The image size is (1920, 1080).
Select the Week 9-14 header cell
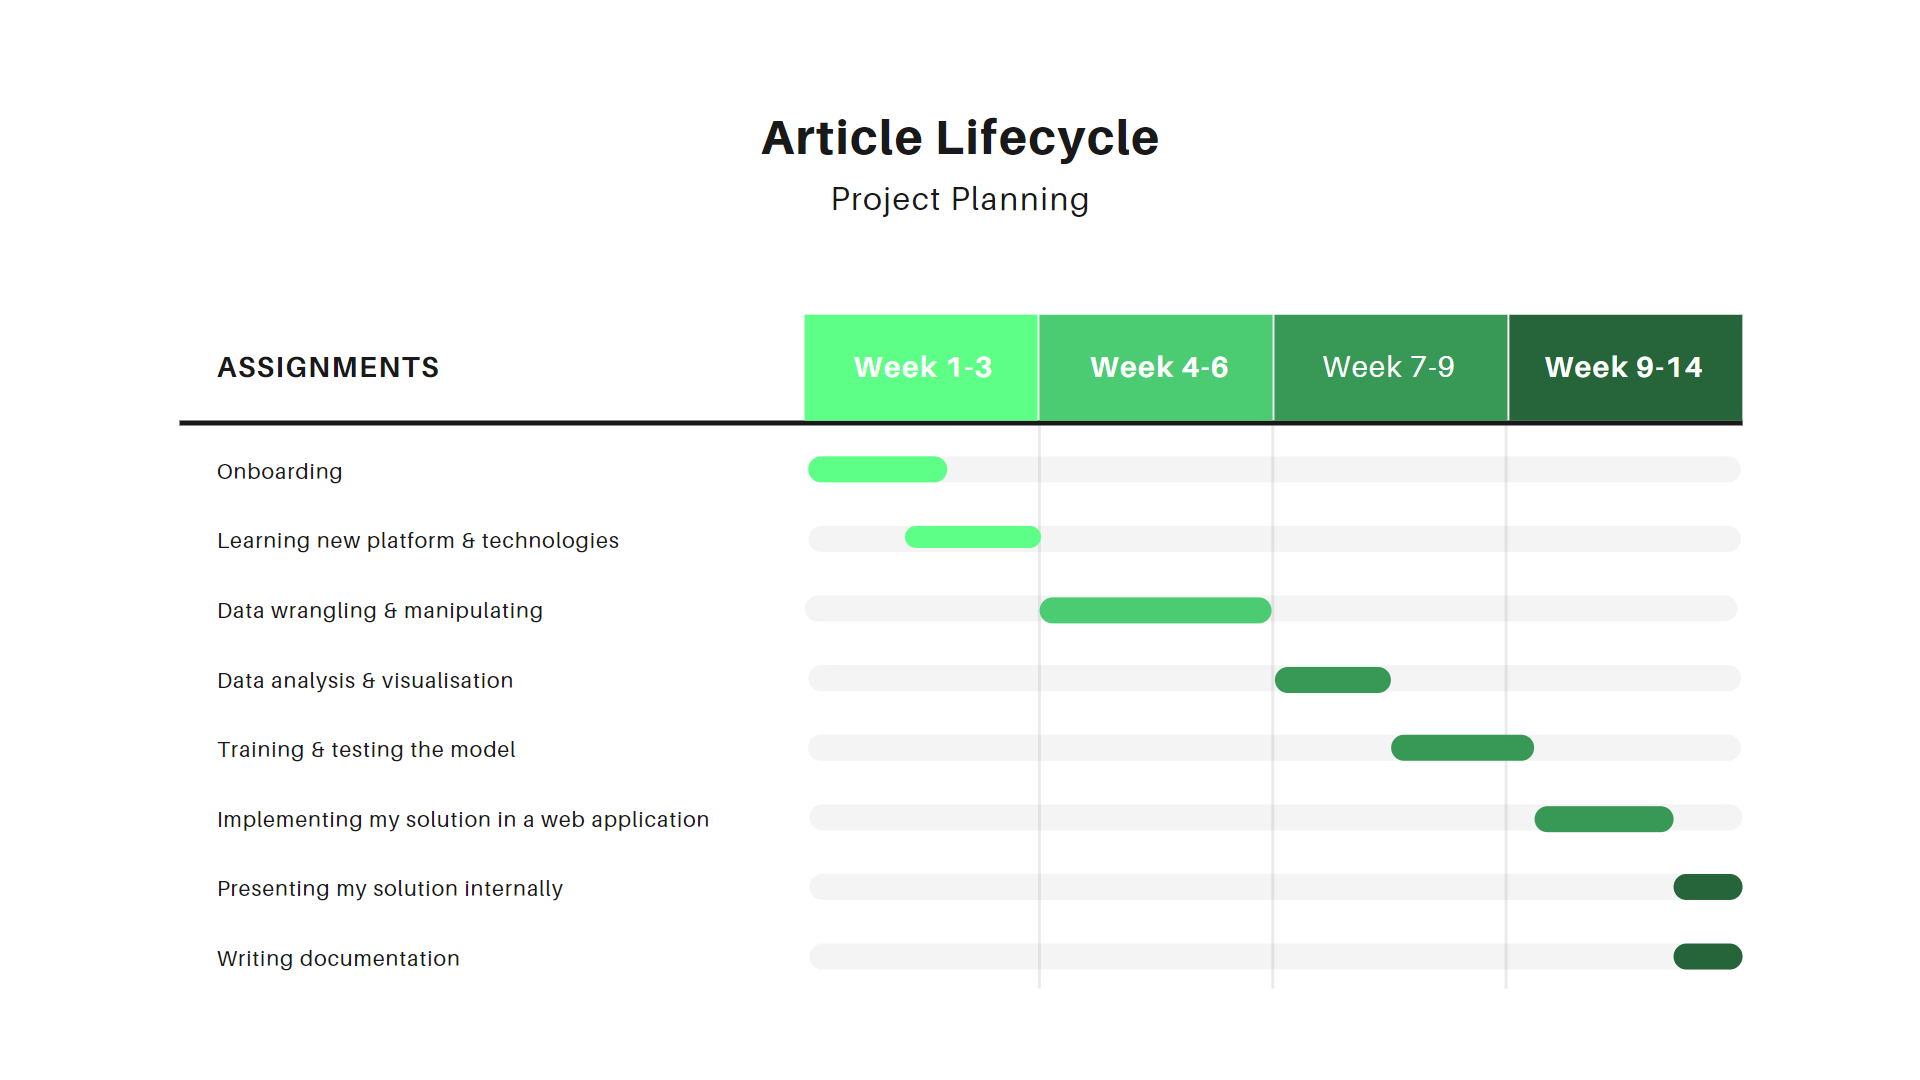point(1626,367)
